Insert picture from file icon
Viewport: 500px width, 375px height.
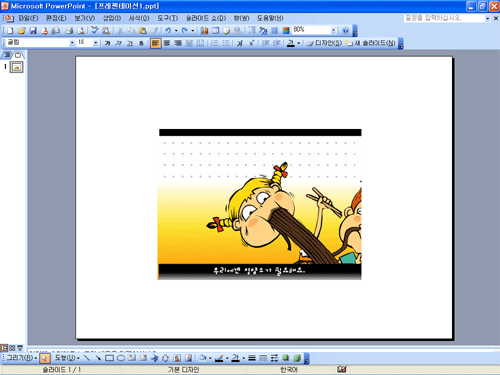tap(188, 358)
